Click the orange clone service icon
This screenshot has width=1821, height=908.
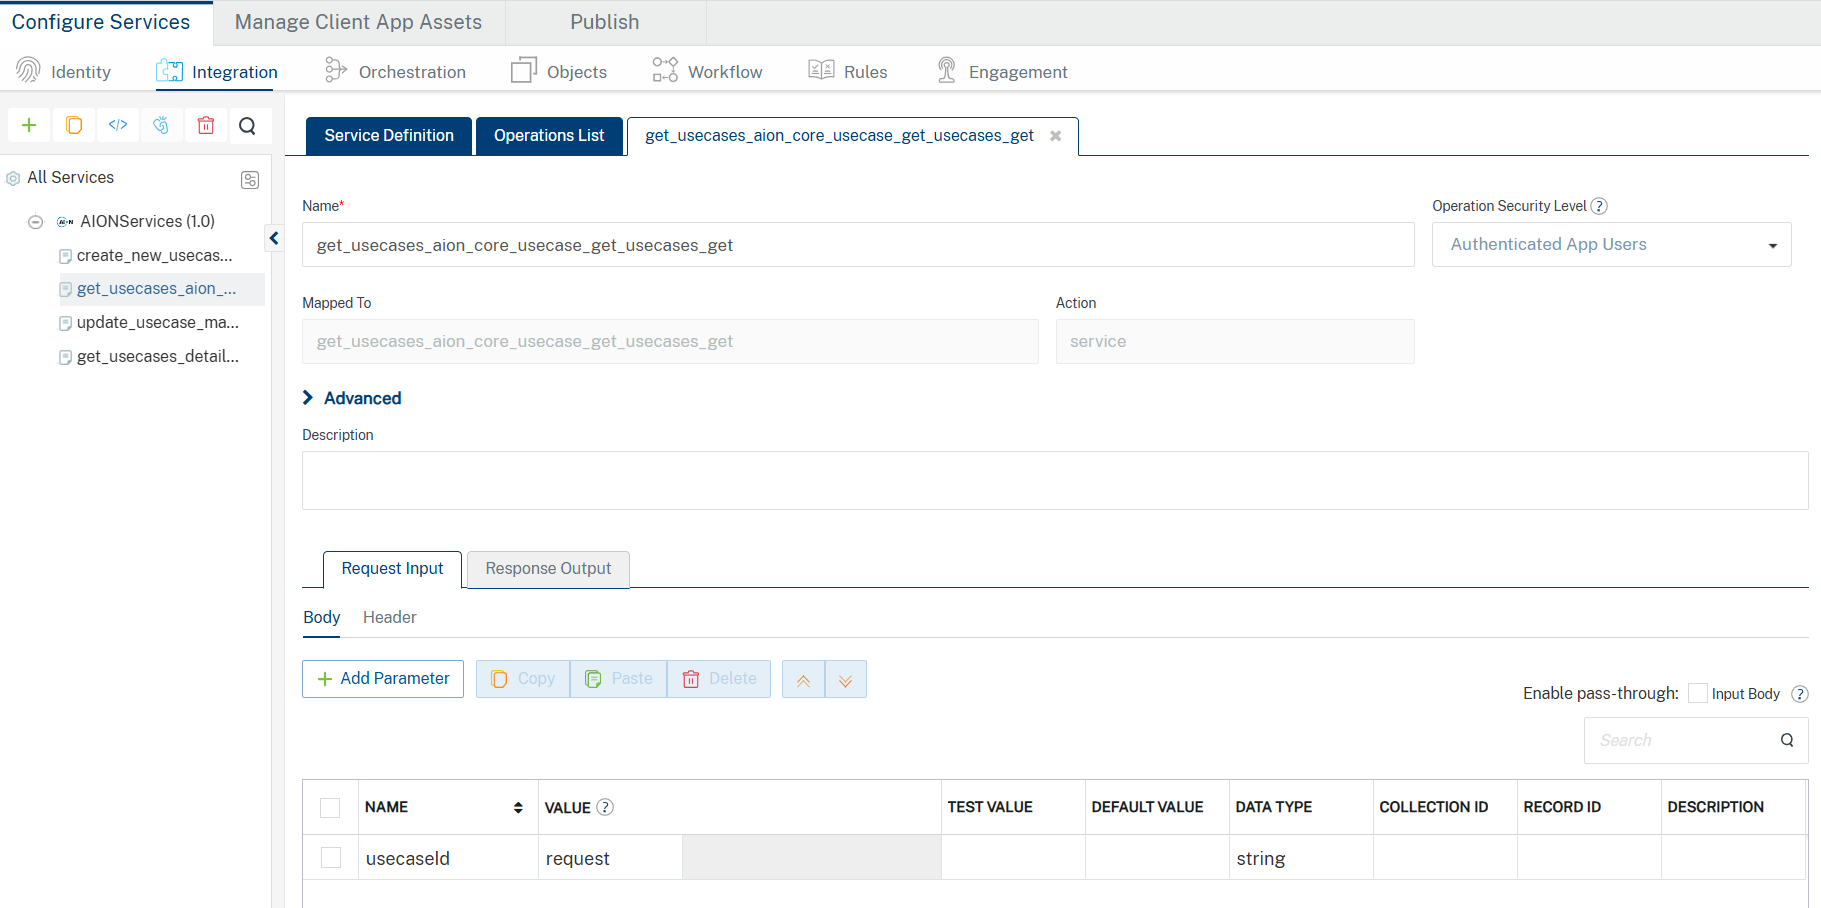click(x=74, y=125)
